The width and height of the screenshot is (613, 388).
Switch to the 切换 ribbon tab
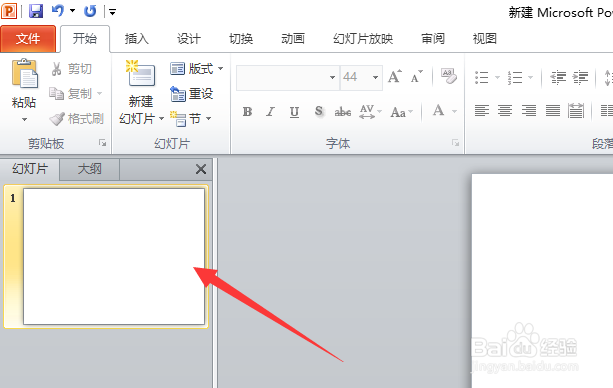[241, 39]
